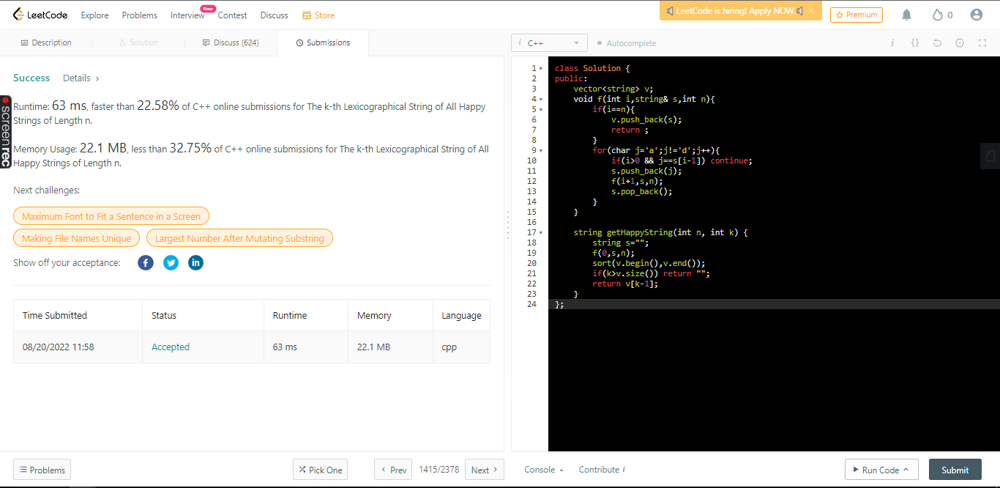Open the Accepted submission link
This screenshot has width=1000, height=488.
[170, 347]
